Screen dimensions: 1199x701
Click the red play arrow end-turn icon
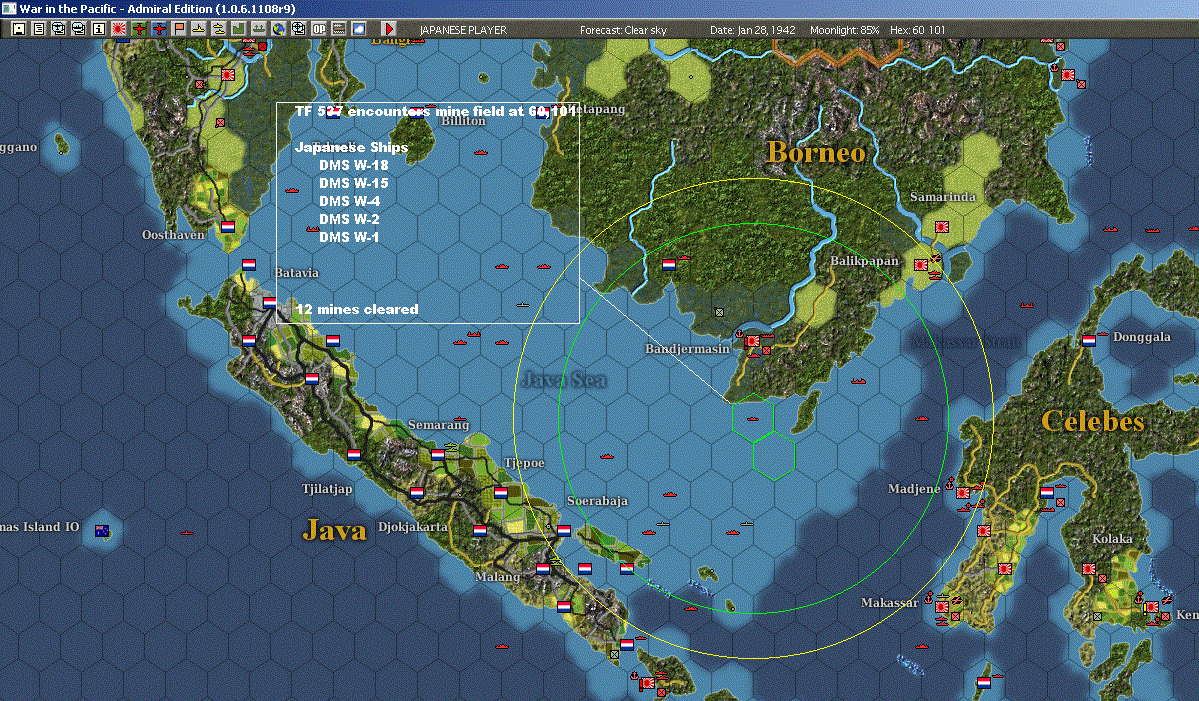tap(388, 29)
